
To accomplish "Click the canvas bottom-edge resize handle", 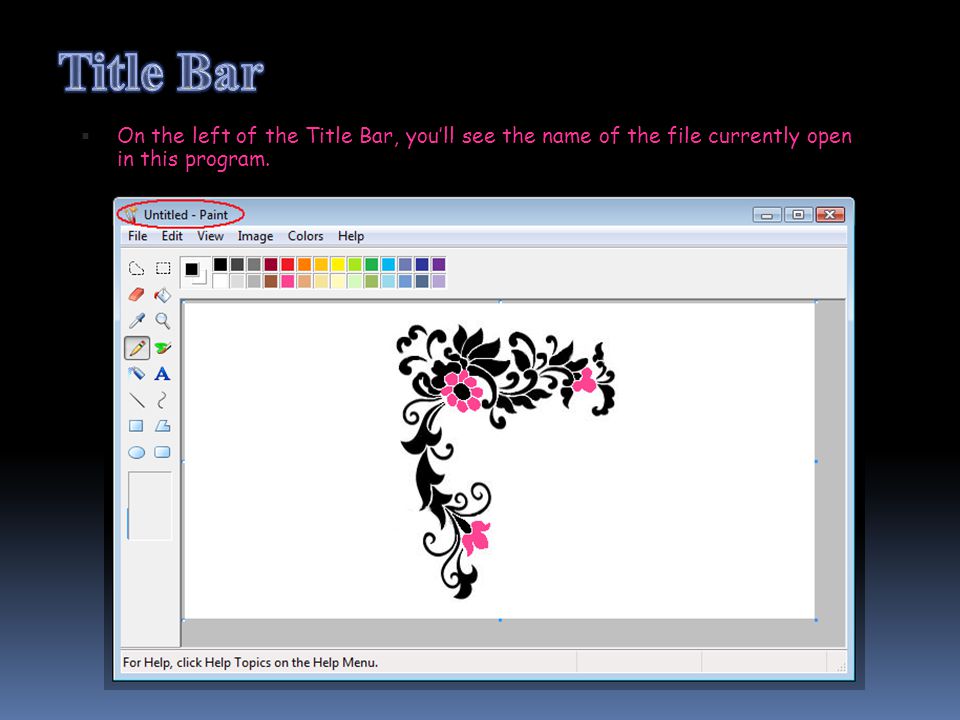I will point(500,620).
